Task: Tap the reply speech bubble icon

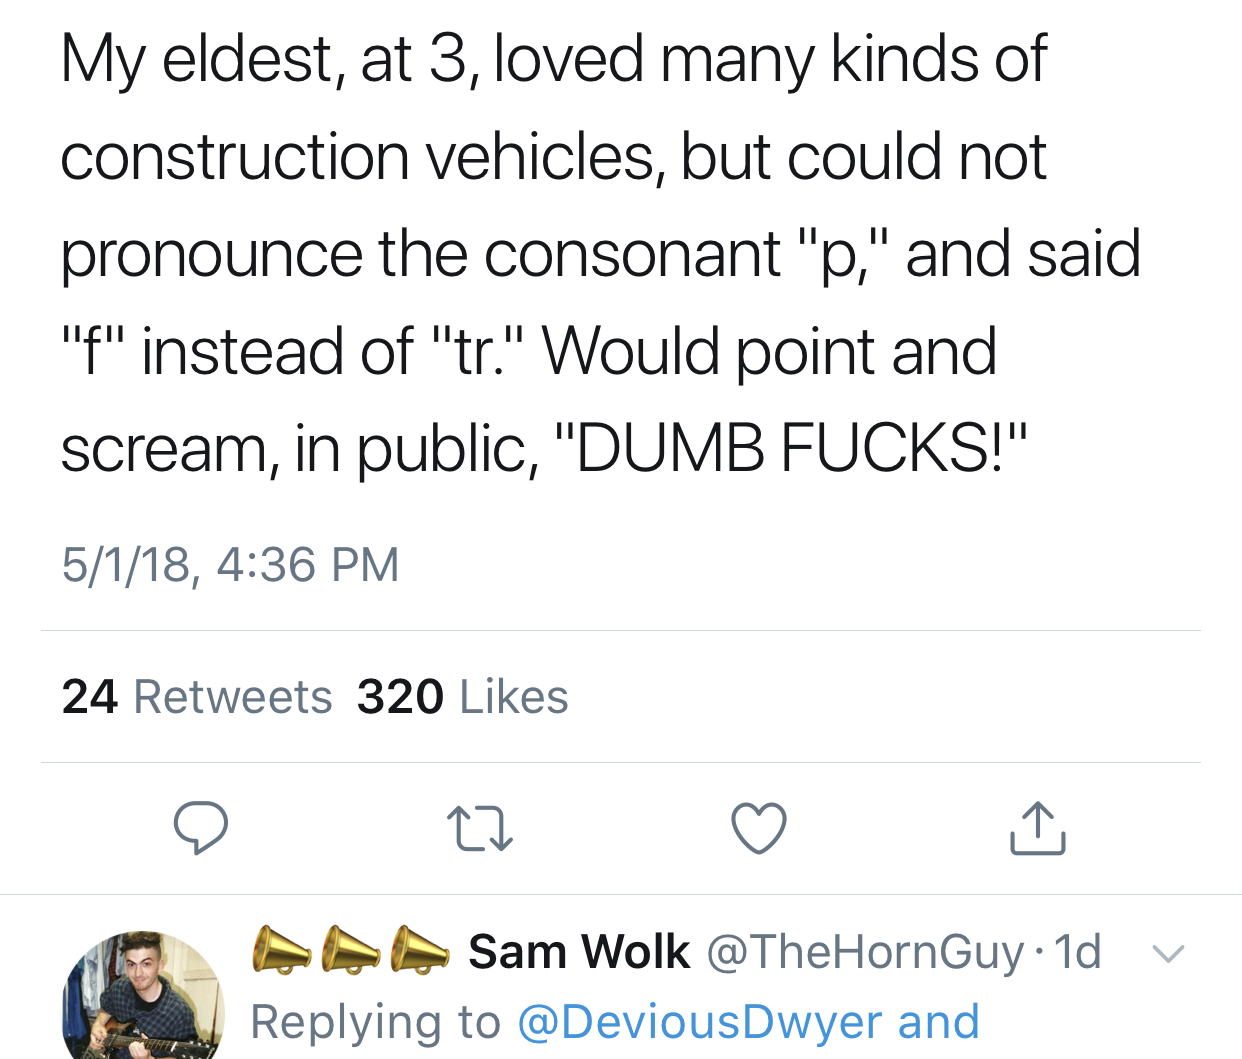Action: click(x=201, y=828)
